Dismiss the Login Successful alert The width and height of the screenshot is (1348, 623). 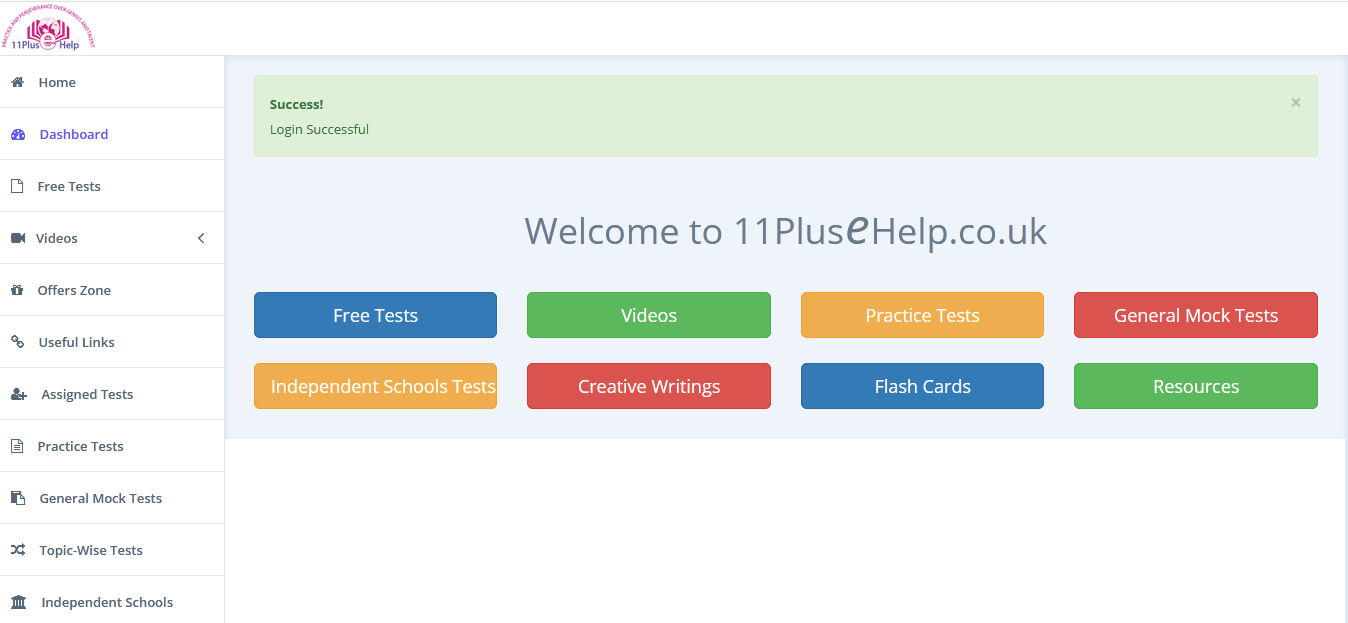(1296, 102)
